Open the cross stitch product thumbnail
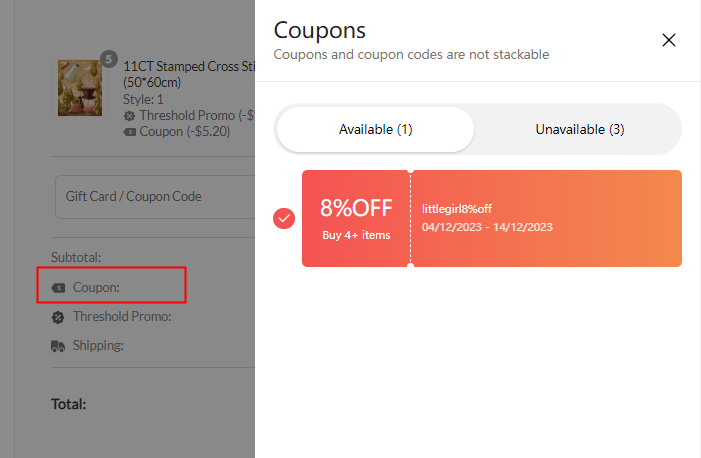Screen dimensions: 701x458 click(x=80, y=88)
